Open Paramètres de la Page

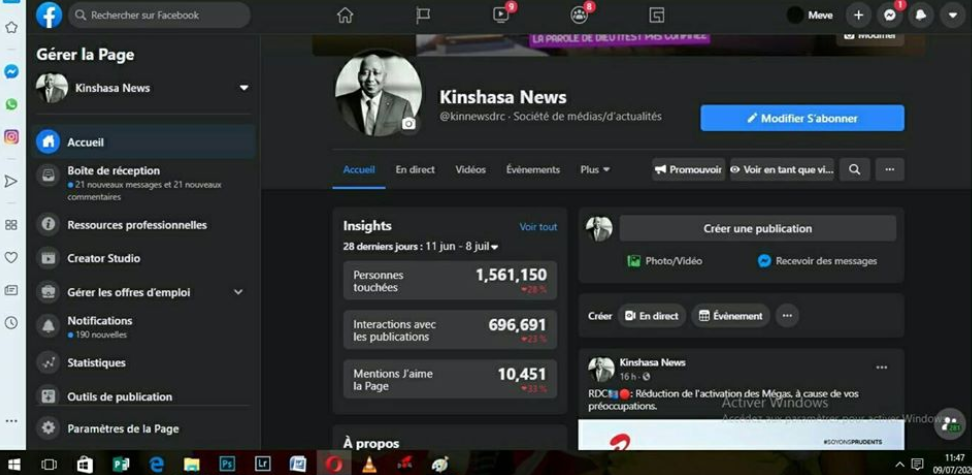pyautogui.click(x=143, y=428)
